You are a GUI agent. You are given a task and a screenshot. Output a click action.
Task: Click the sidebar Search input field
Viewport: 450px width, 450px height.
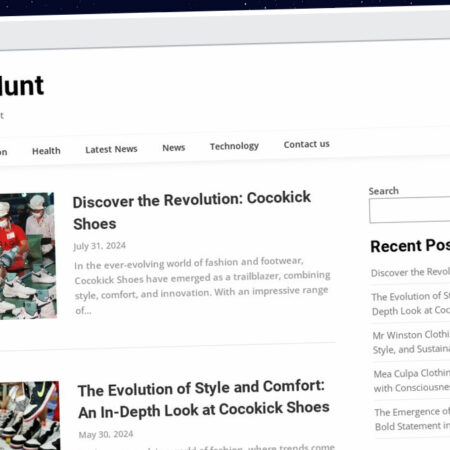point(410,210)
